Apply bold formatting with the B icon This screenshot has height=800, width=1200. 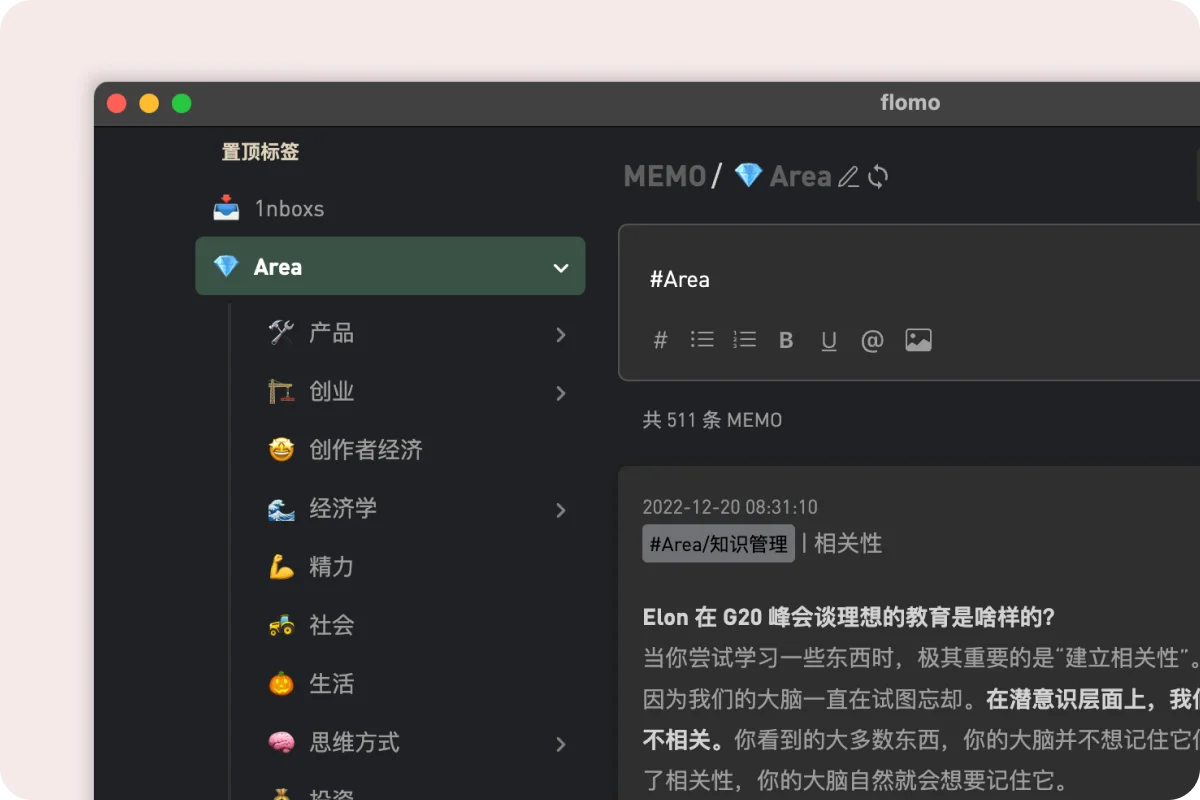tap(786, 340)
